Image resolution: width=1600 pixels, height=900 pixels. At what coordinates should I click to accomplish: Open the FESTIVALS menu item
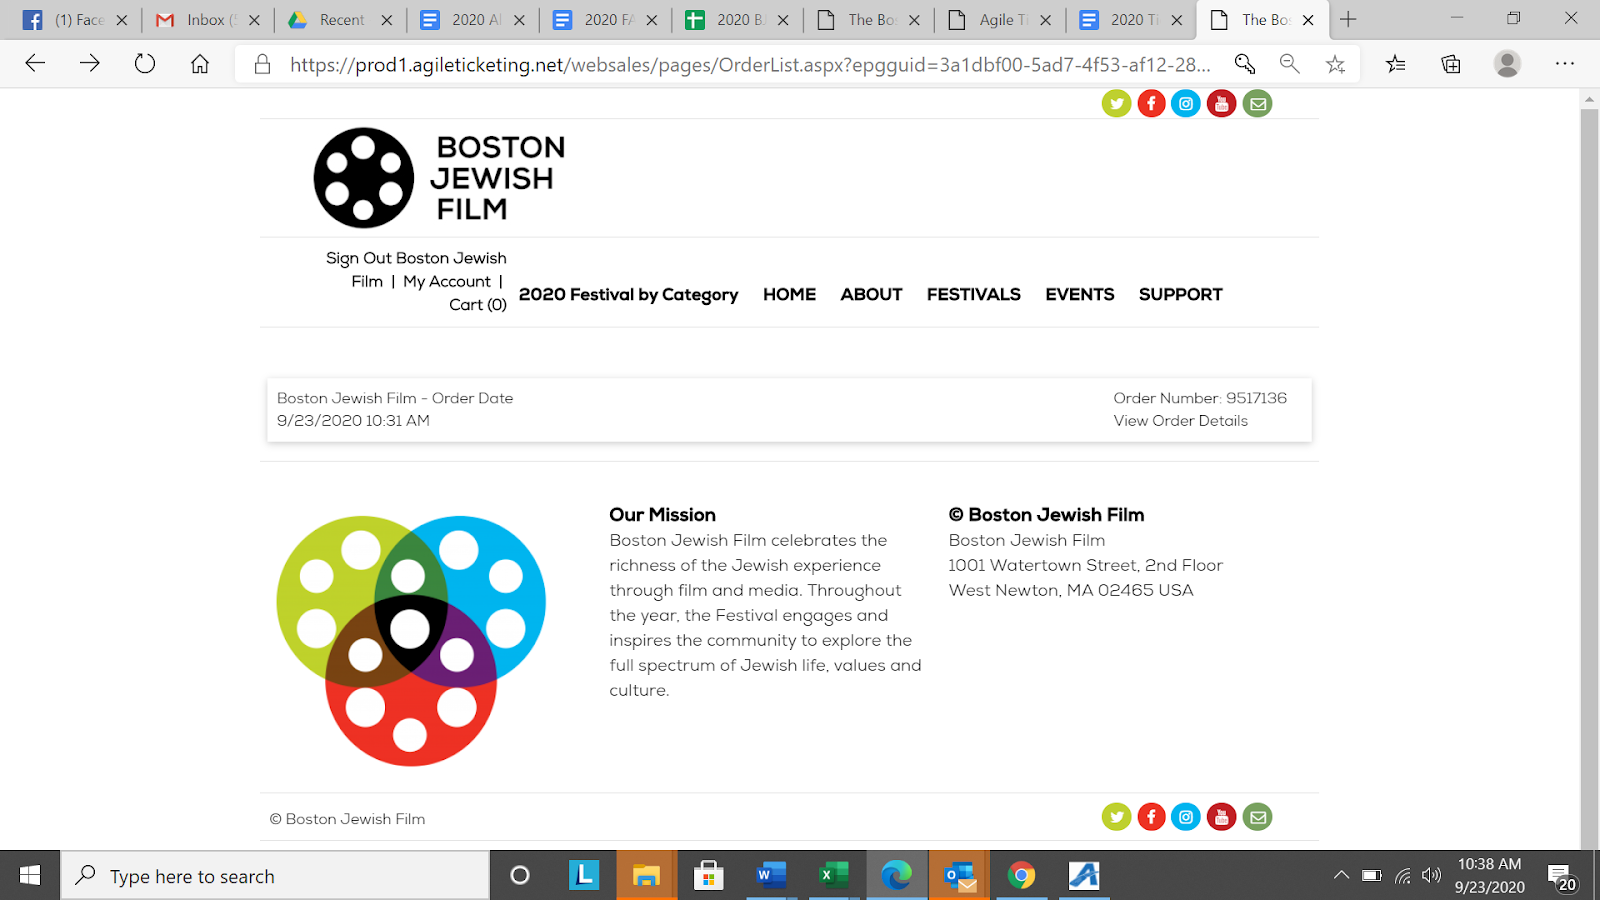[973, 295]
